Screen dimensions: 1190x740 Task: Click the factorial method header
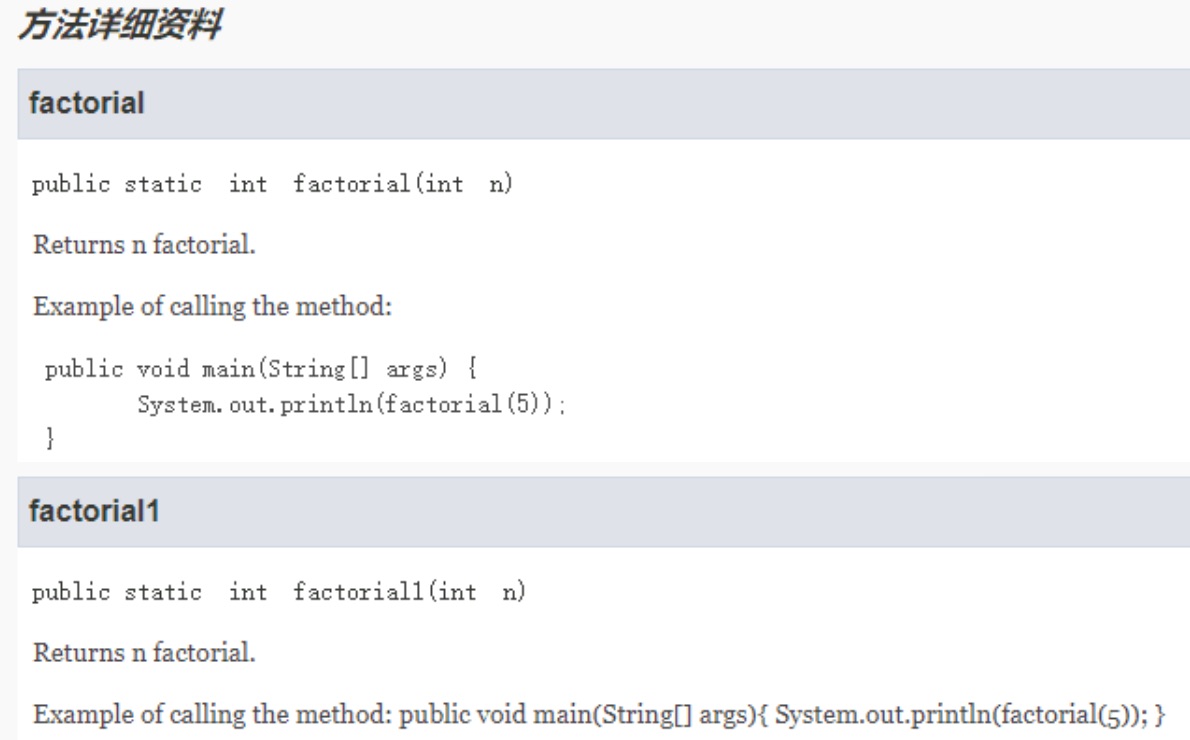click(603, 104)
